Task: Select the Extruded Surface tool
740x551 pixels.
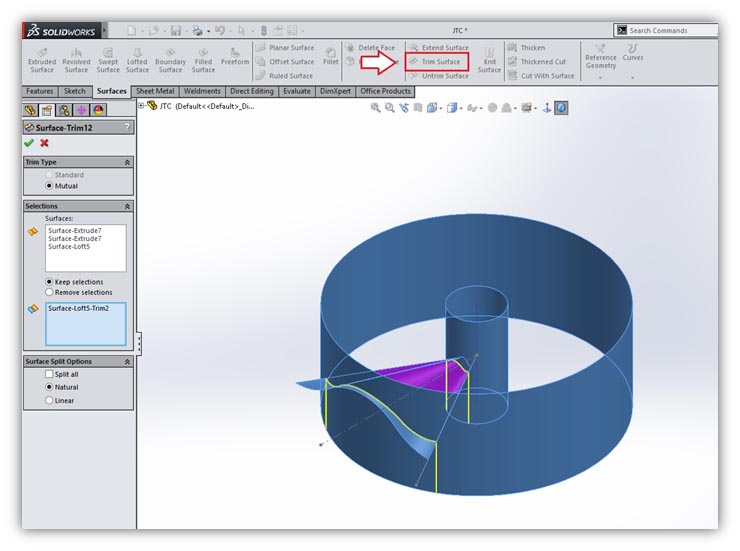Action: point(42,59)
